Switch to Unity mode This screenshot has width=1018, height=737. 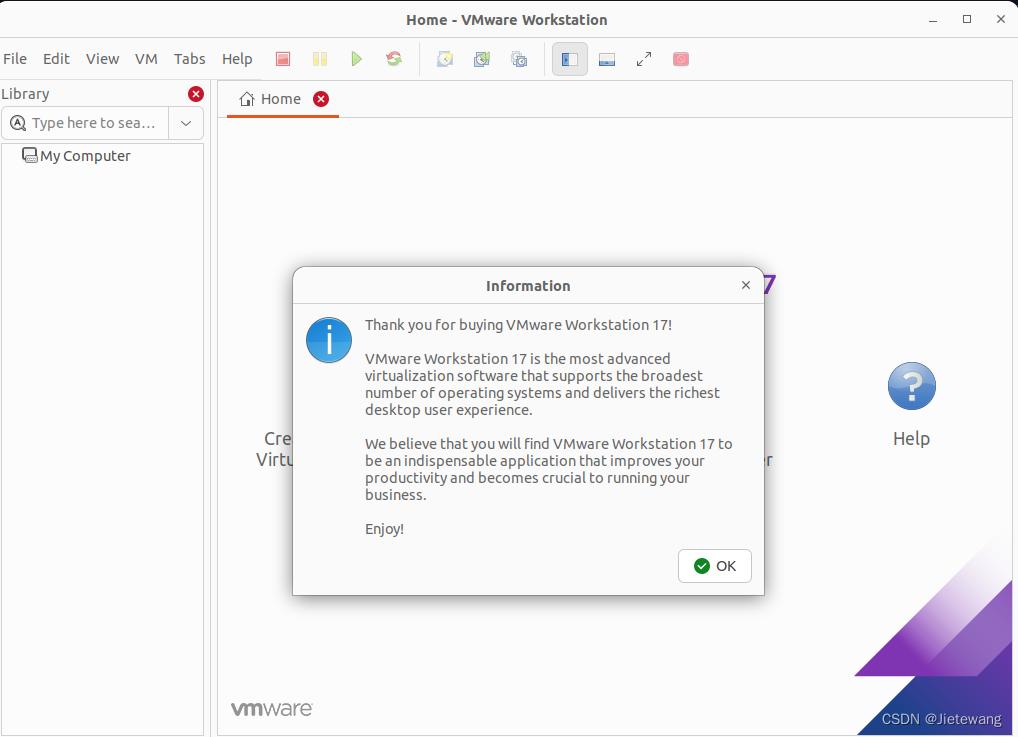pos(680,59)
